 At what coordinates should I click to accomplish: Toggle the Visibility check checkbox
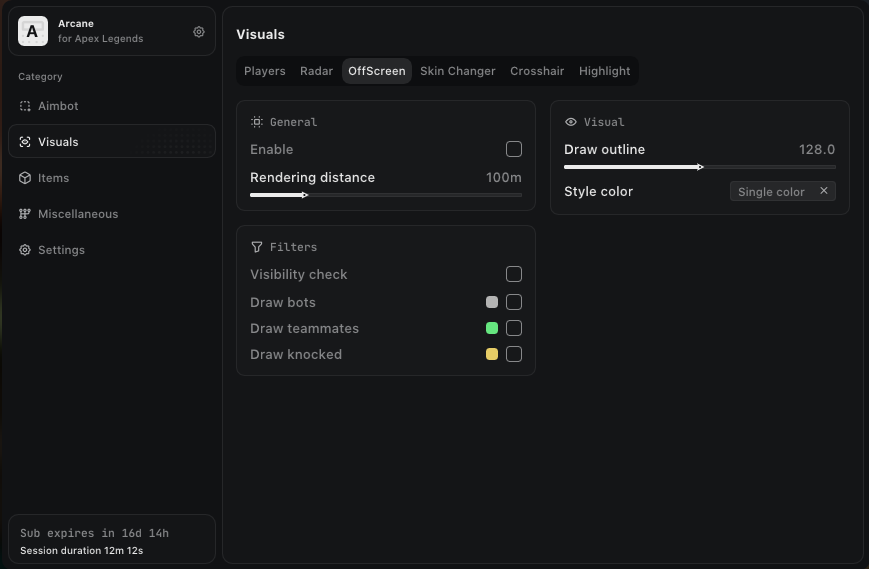click(x=514, y=274)
